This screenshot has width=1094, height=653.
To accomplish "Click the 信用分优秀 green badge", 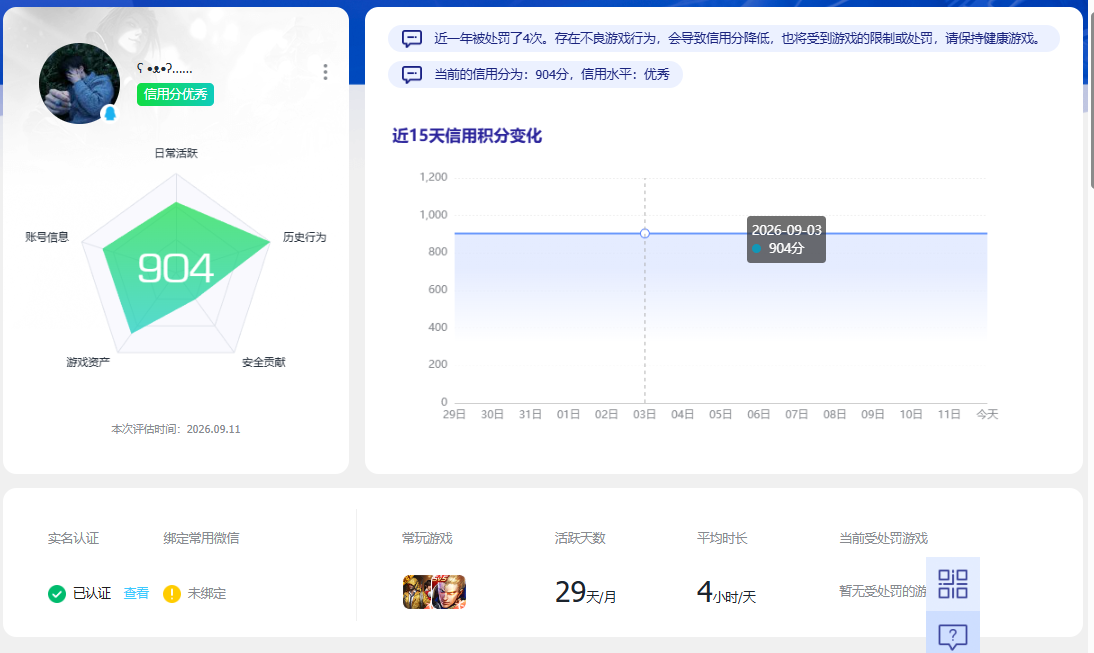I will tap(175, 94).
